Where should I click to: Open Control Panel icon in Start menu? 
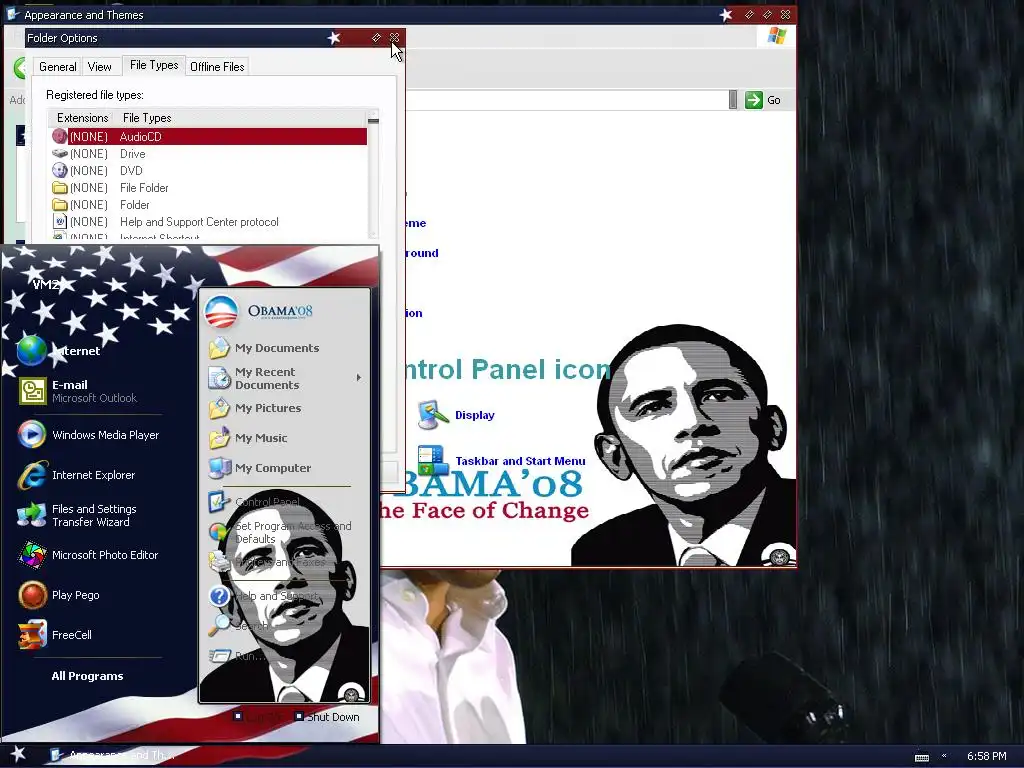click(x=219, y=502)
